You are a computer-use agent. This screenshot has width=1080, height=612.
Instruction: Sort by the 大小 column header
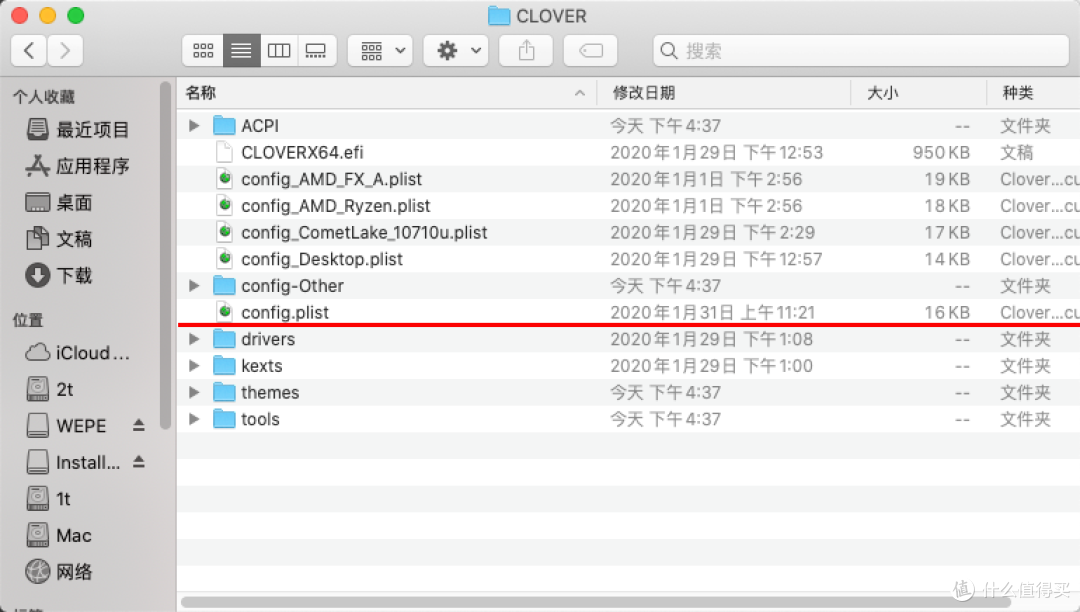tap(918, 93)
